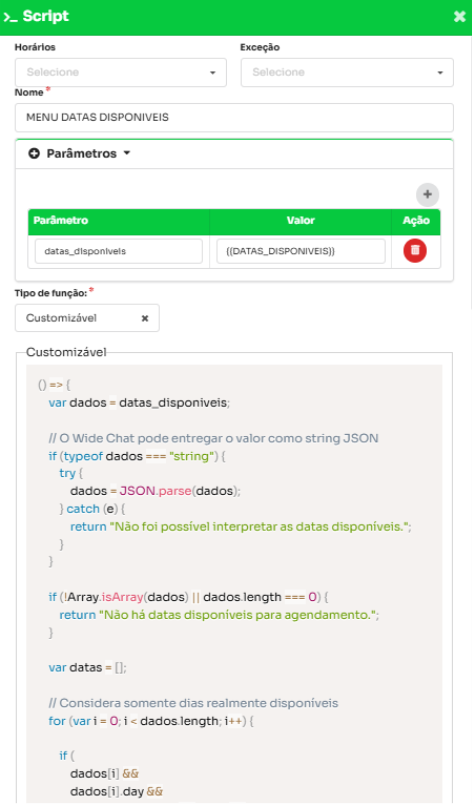Open the Tipo de função Customizável dropdown
The width and height of the screenshot is (472, 804).
tap(87, 318)
